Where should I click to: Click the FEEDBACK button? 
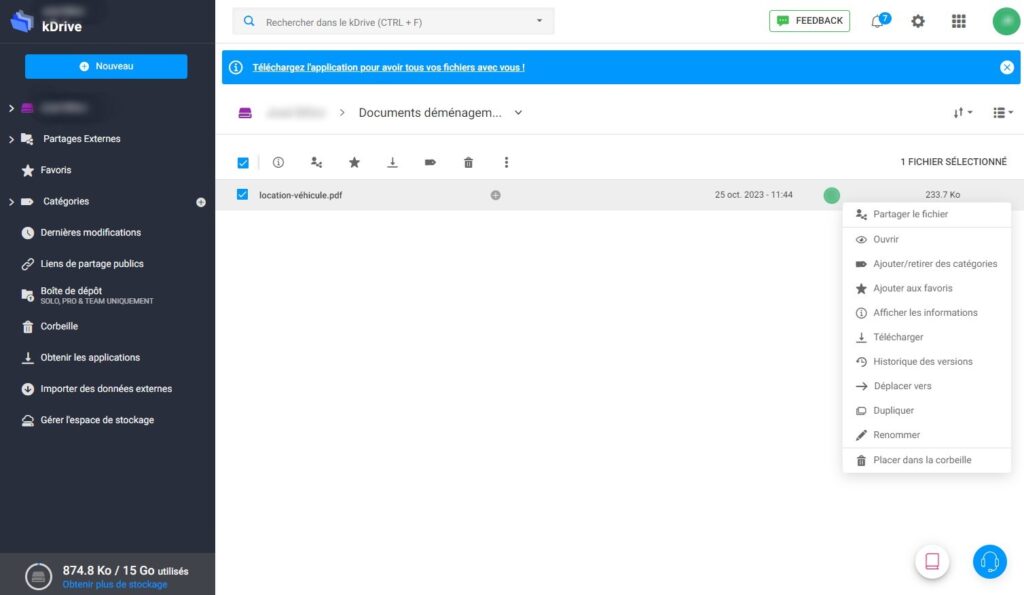tap(809, 21)
